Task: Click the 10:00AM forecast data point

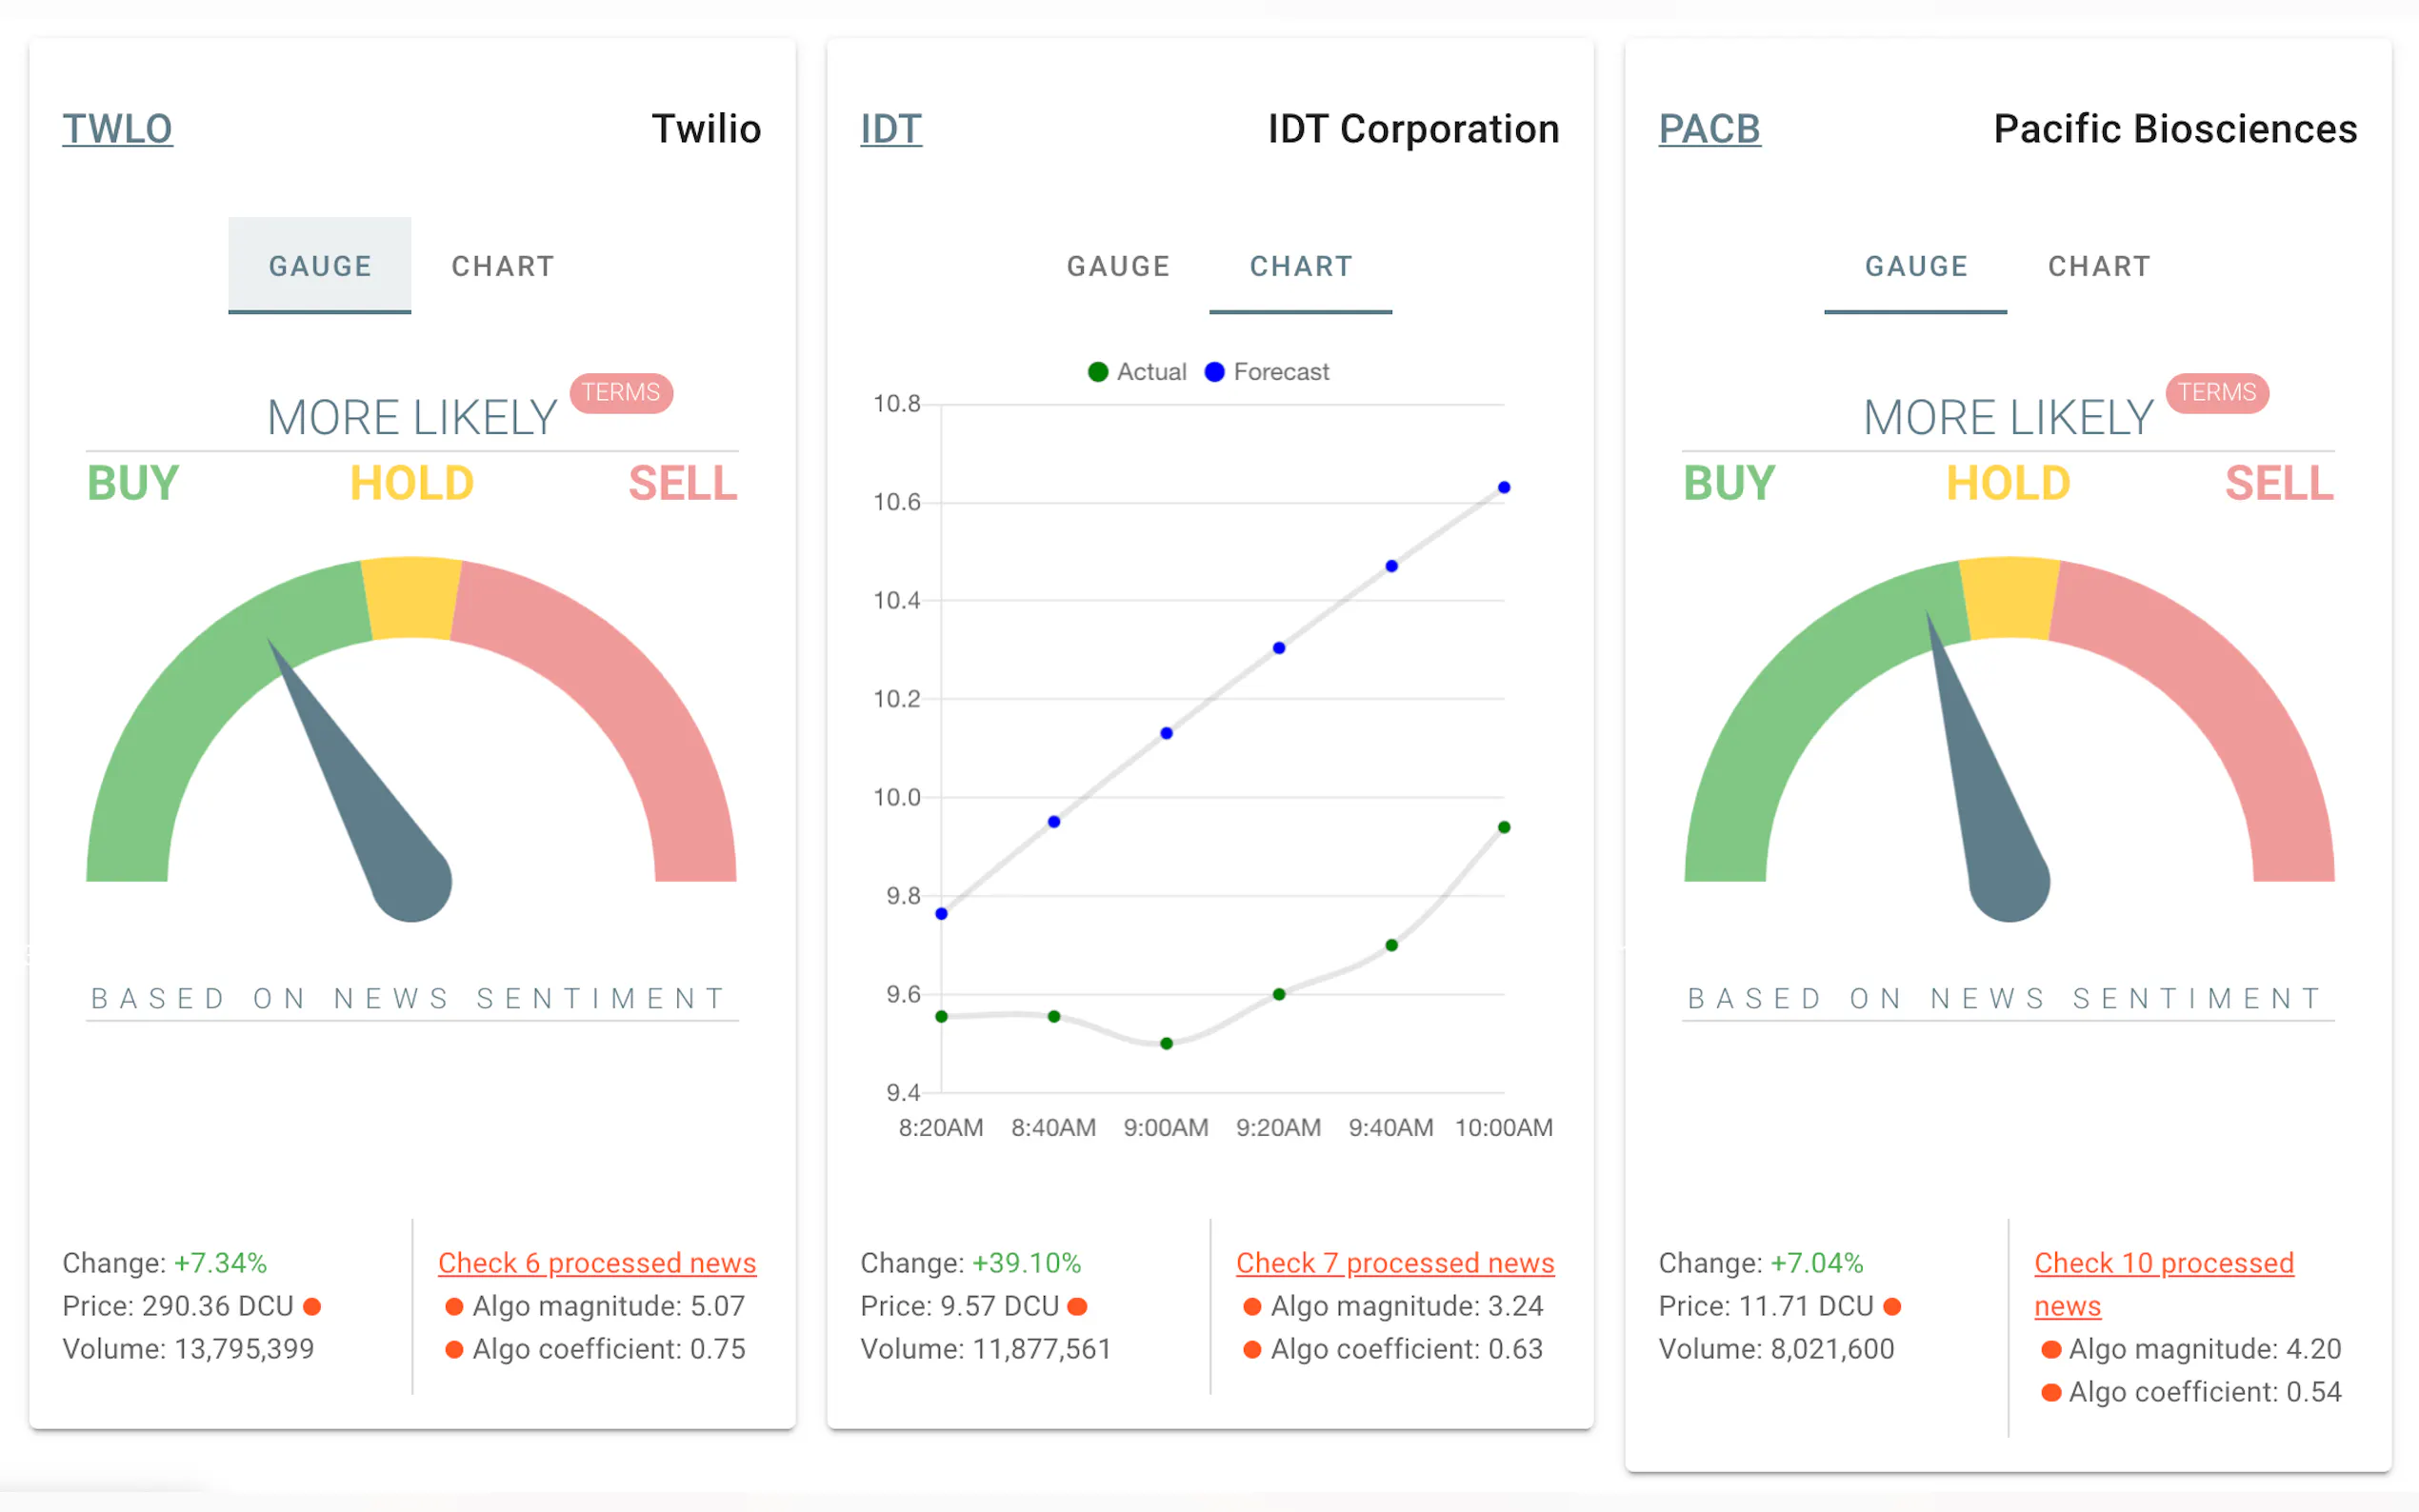Action: coord(1503,487)
